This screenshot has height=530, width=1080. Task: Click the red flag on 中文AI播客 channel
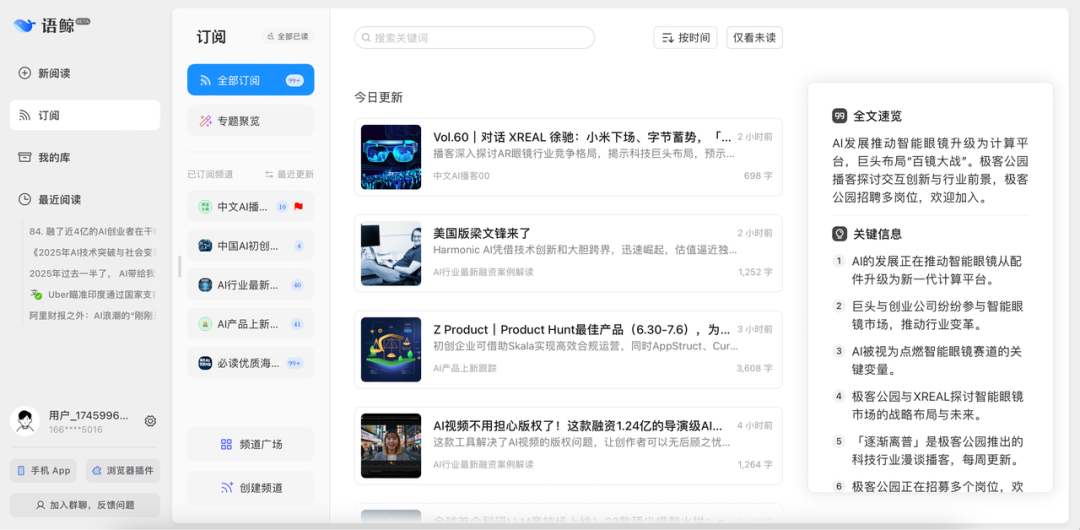click(298, 207)
